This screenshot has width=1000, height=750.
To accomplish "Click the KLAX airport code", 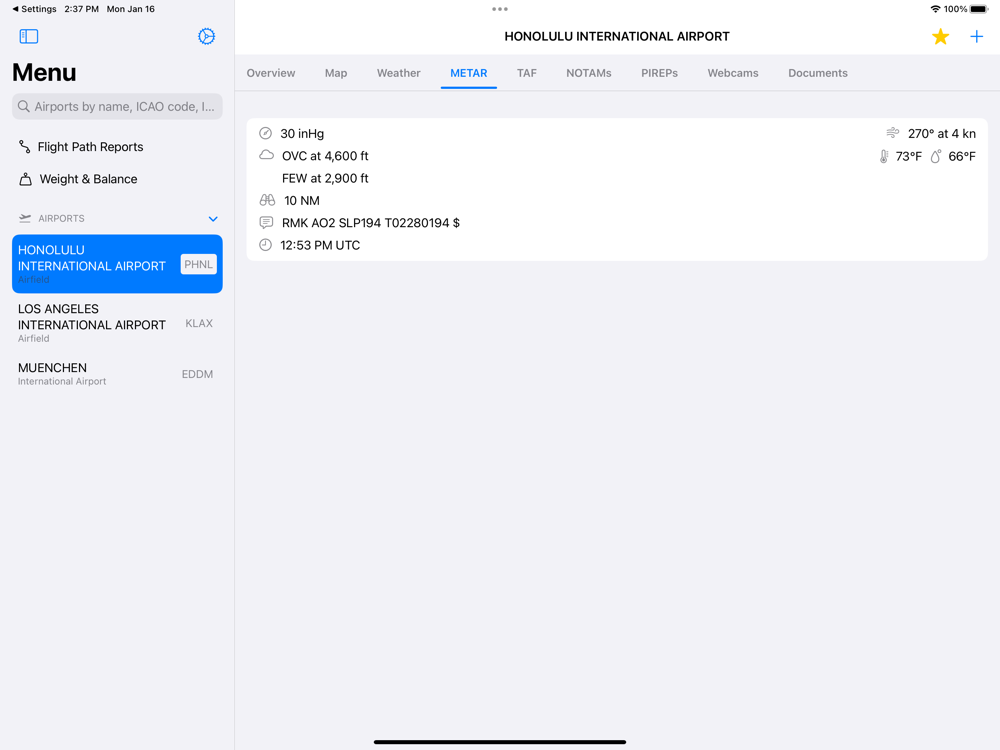I will (199, 323).
